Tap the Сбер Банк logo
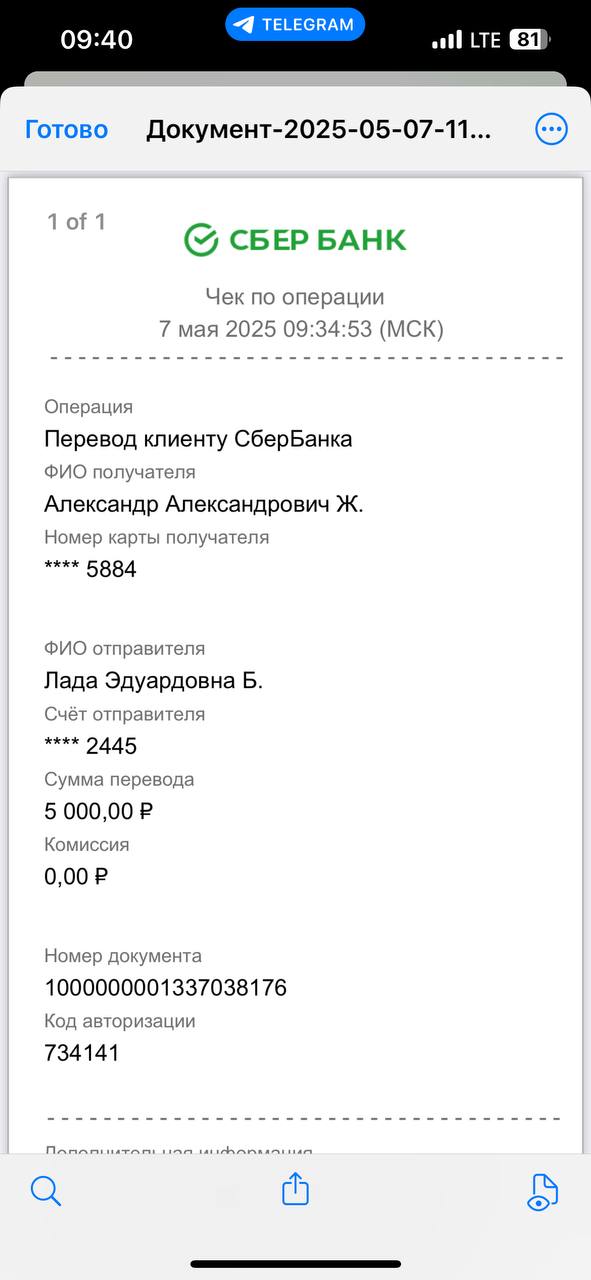This screenshot has width=591, height=1280. click(295, 240)
